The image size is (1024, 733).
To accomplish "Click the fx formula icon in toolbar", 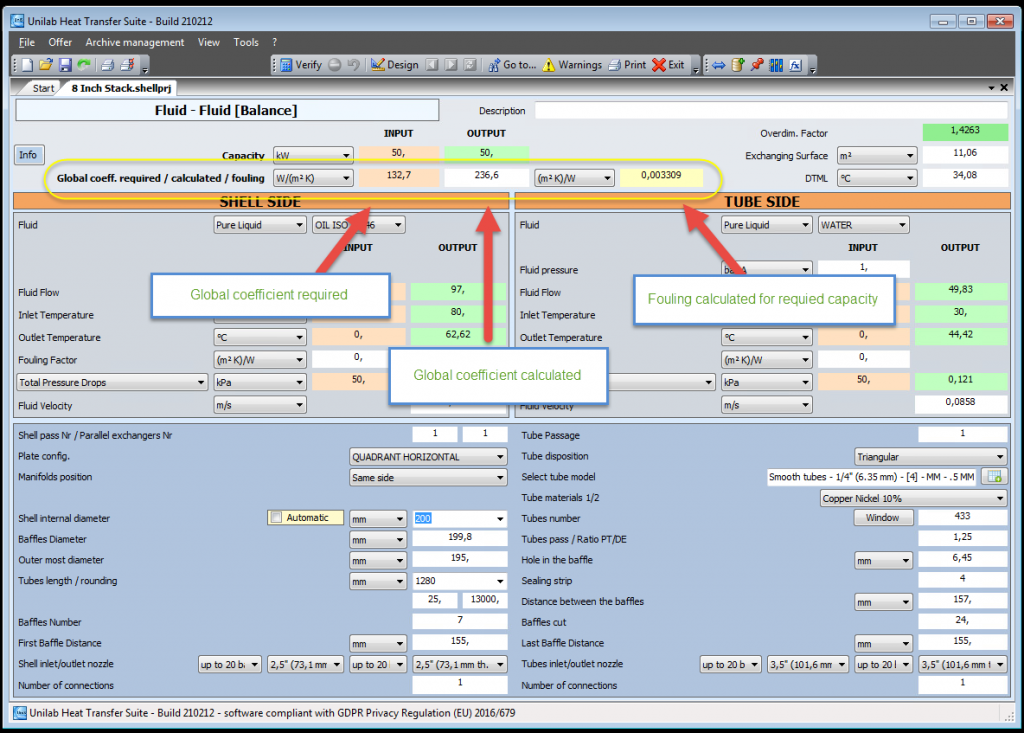I will click(795, 65).
